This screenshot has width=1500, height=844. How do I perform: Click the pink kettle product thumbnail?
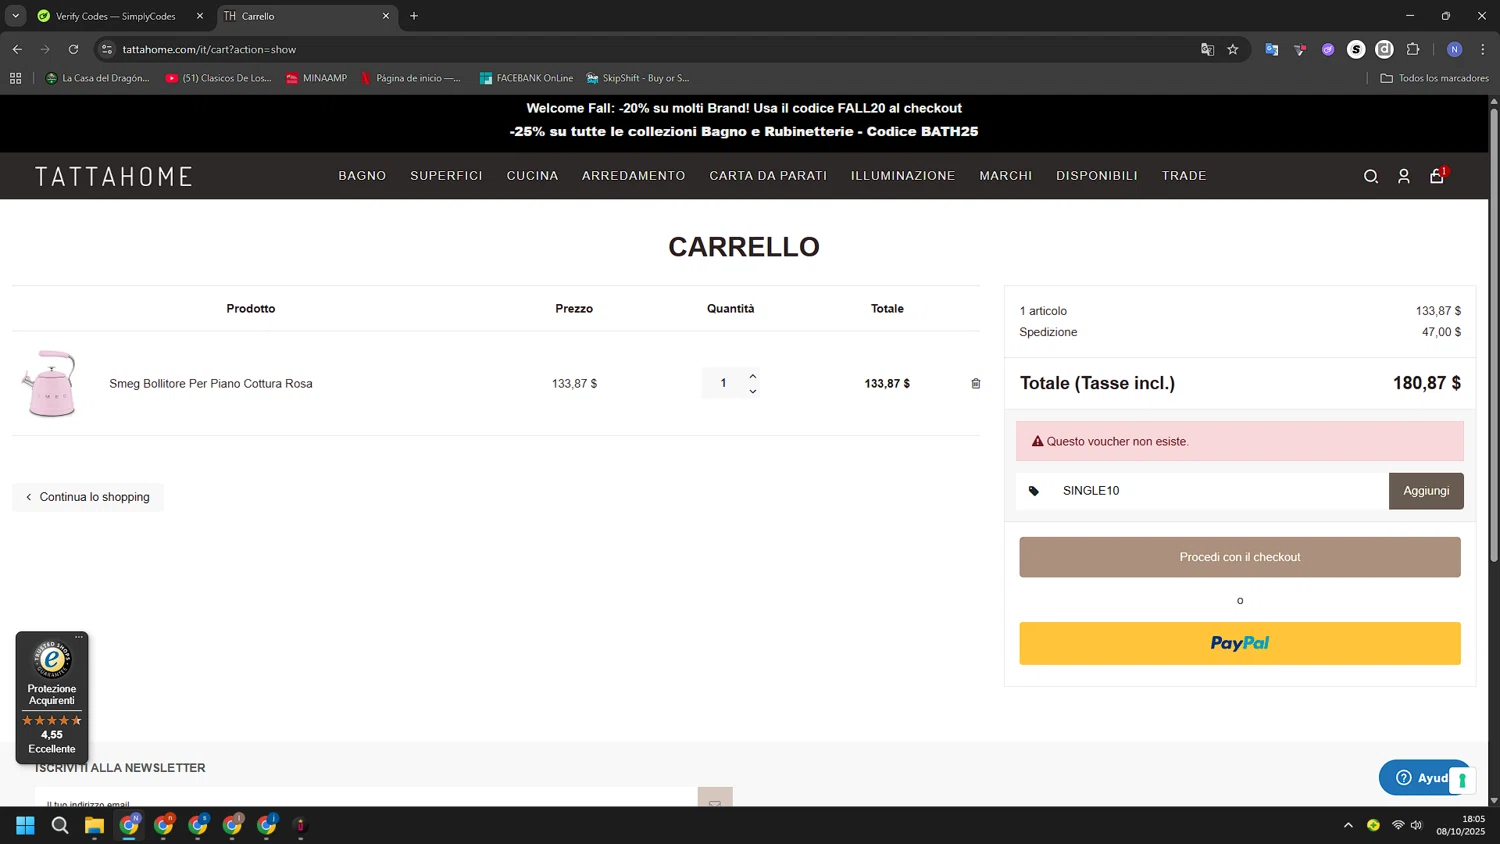pos(51,383)
